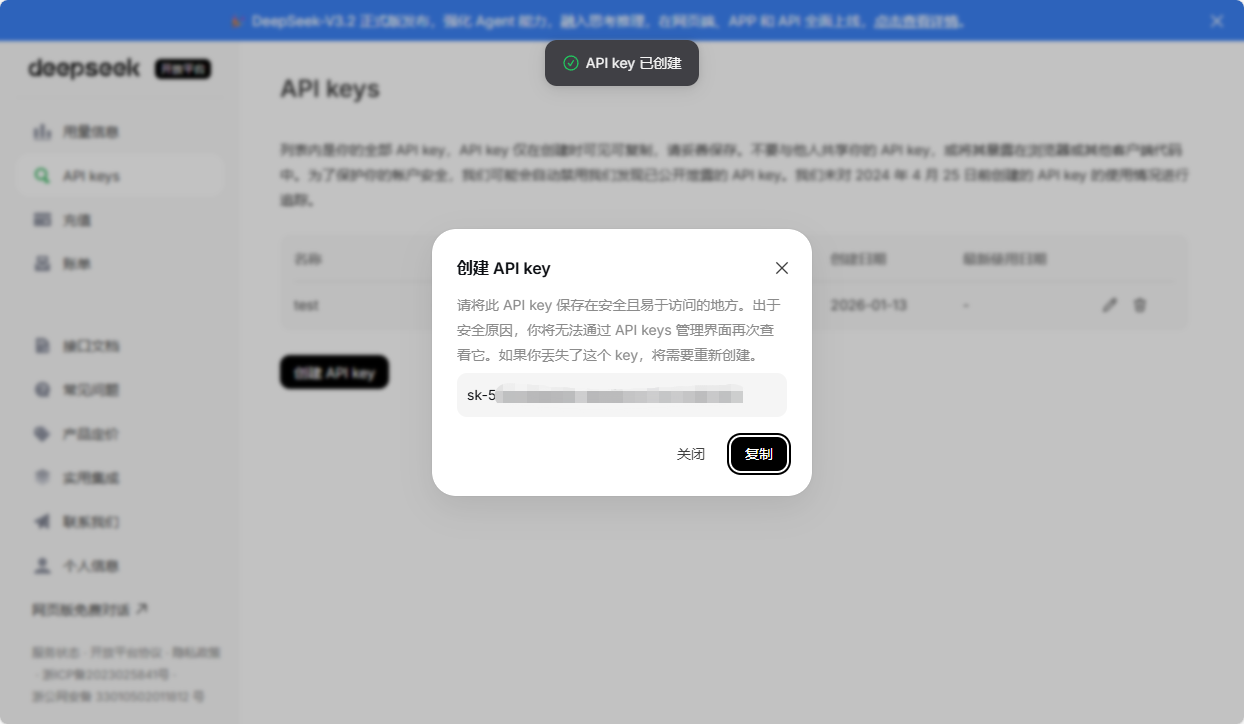Open the 账单 billing sidebar icon
The width and height of the screenshot is (1244, 724).
(42, 263)
